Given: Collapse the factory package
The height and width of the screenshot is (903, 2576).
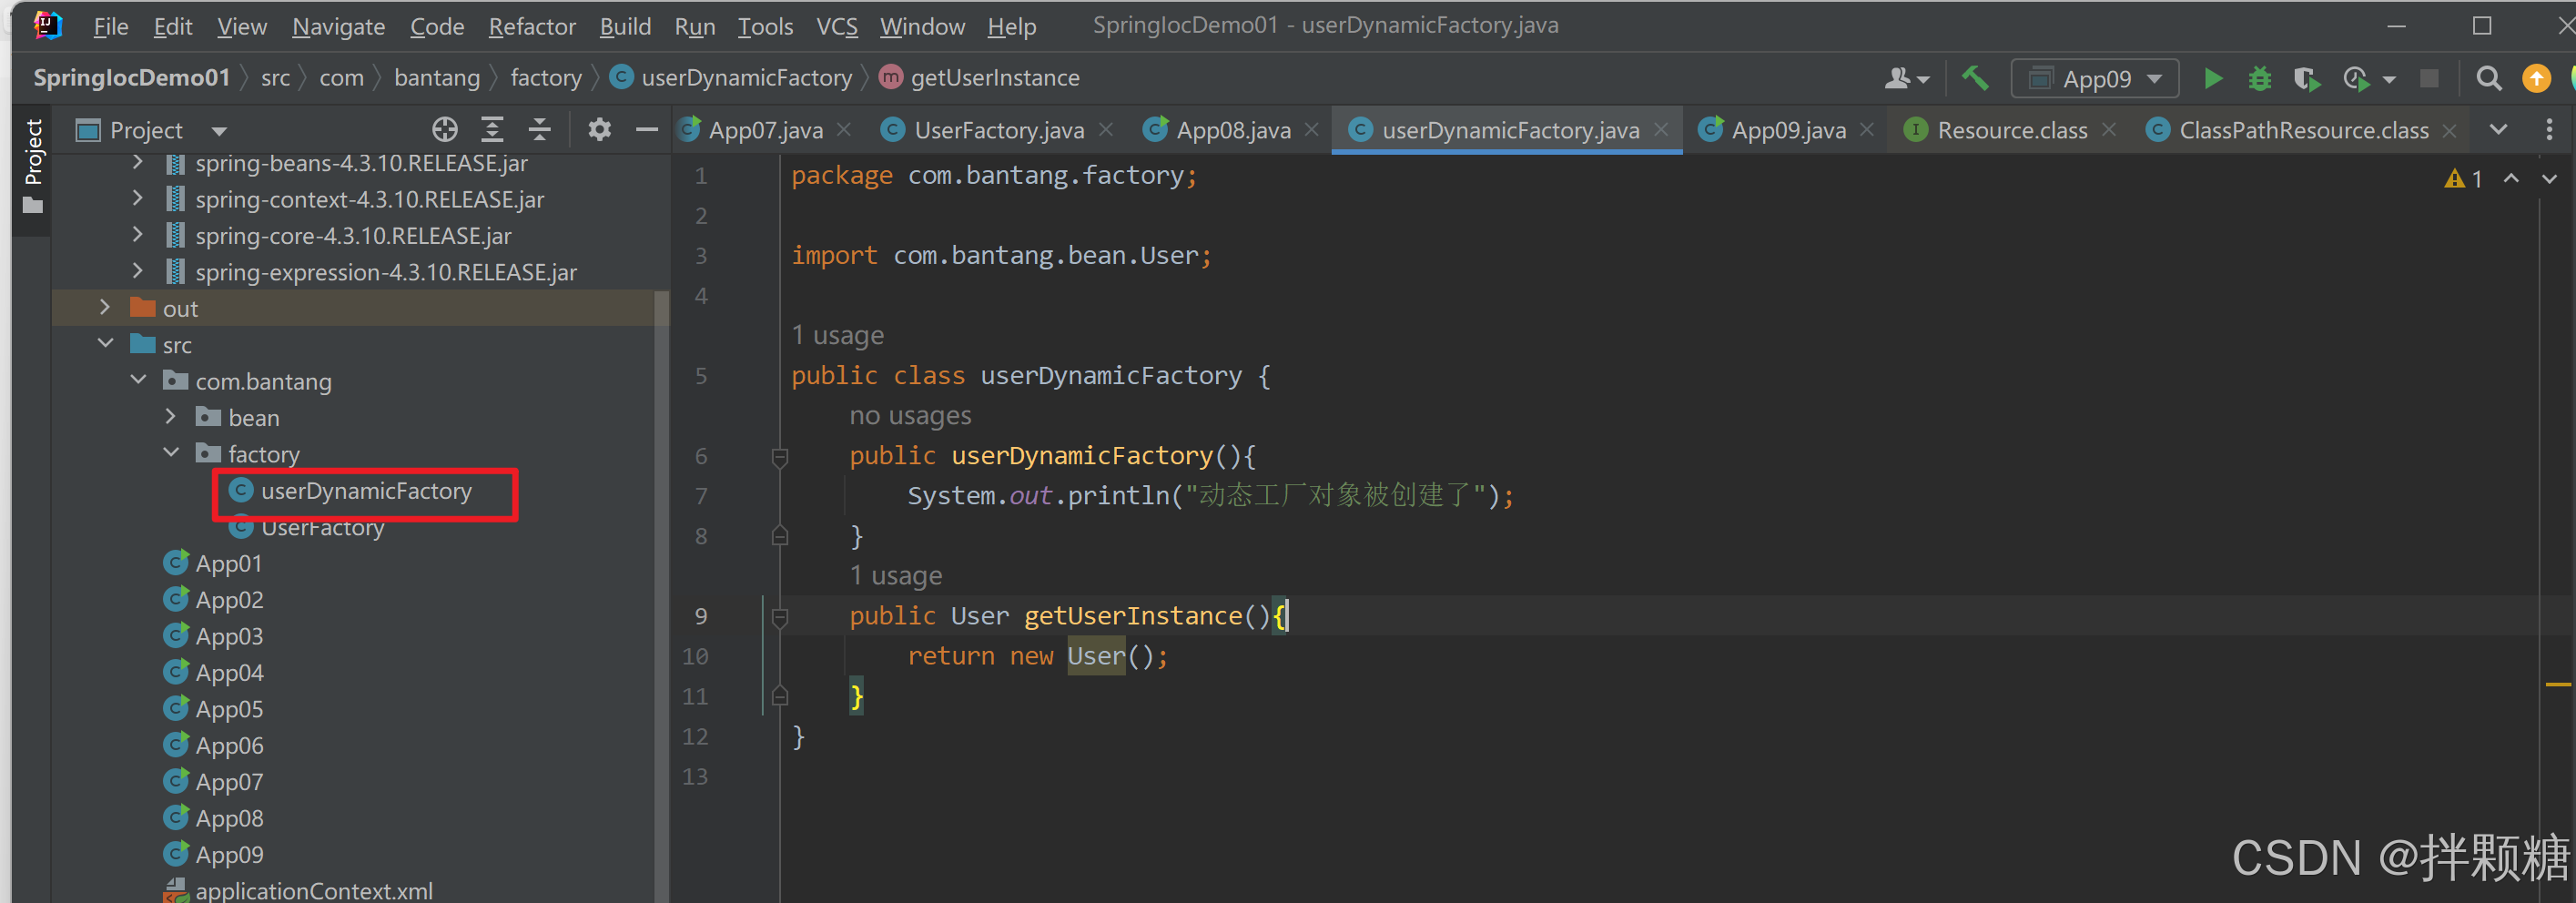Looking at the screenshot, I should pyautogui.click(x=171, y=453).
